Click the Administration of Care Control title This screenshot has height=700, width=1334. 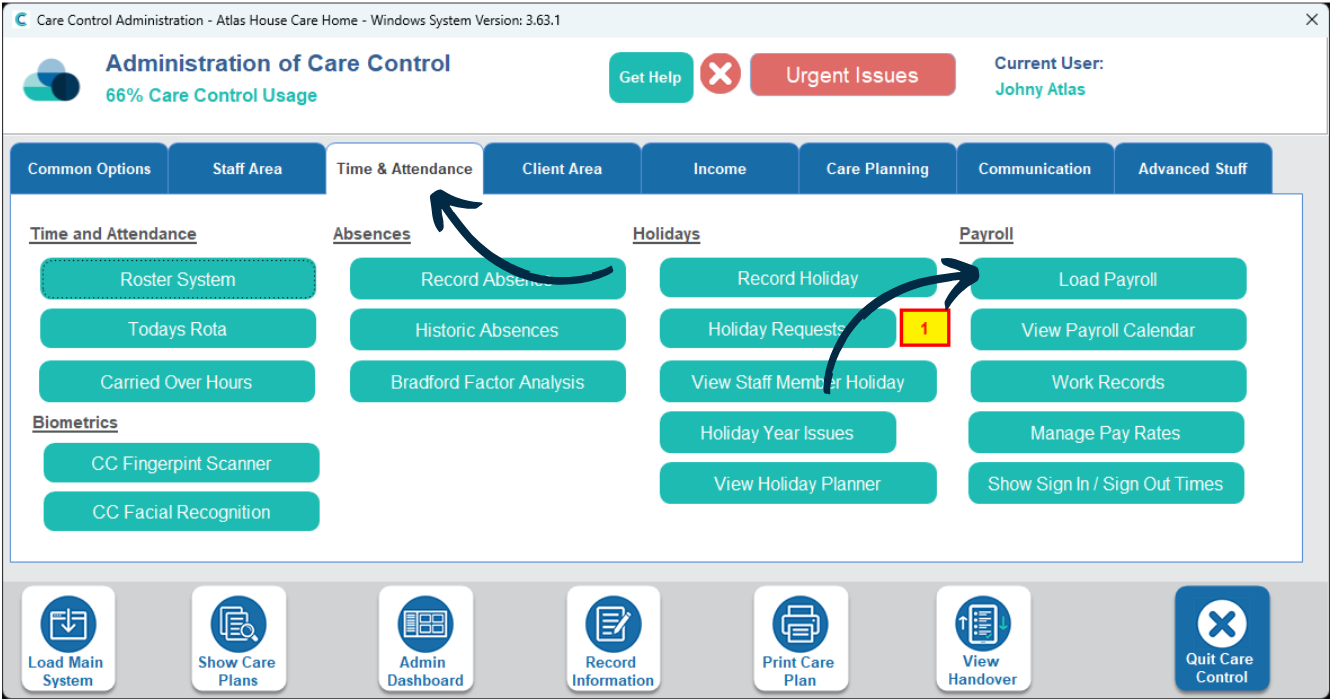tap(278, 63)
